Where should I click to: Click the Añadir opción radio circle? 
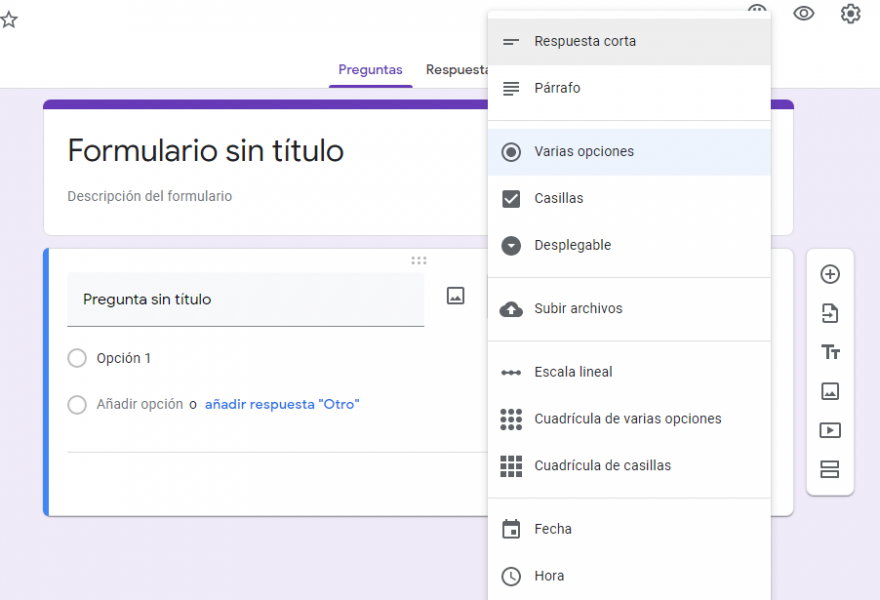pyautogui.click(x=77, y=404)
